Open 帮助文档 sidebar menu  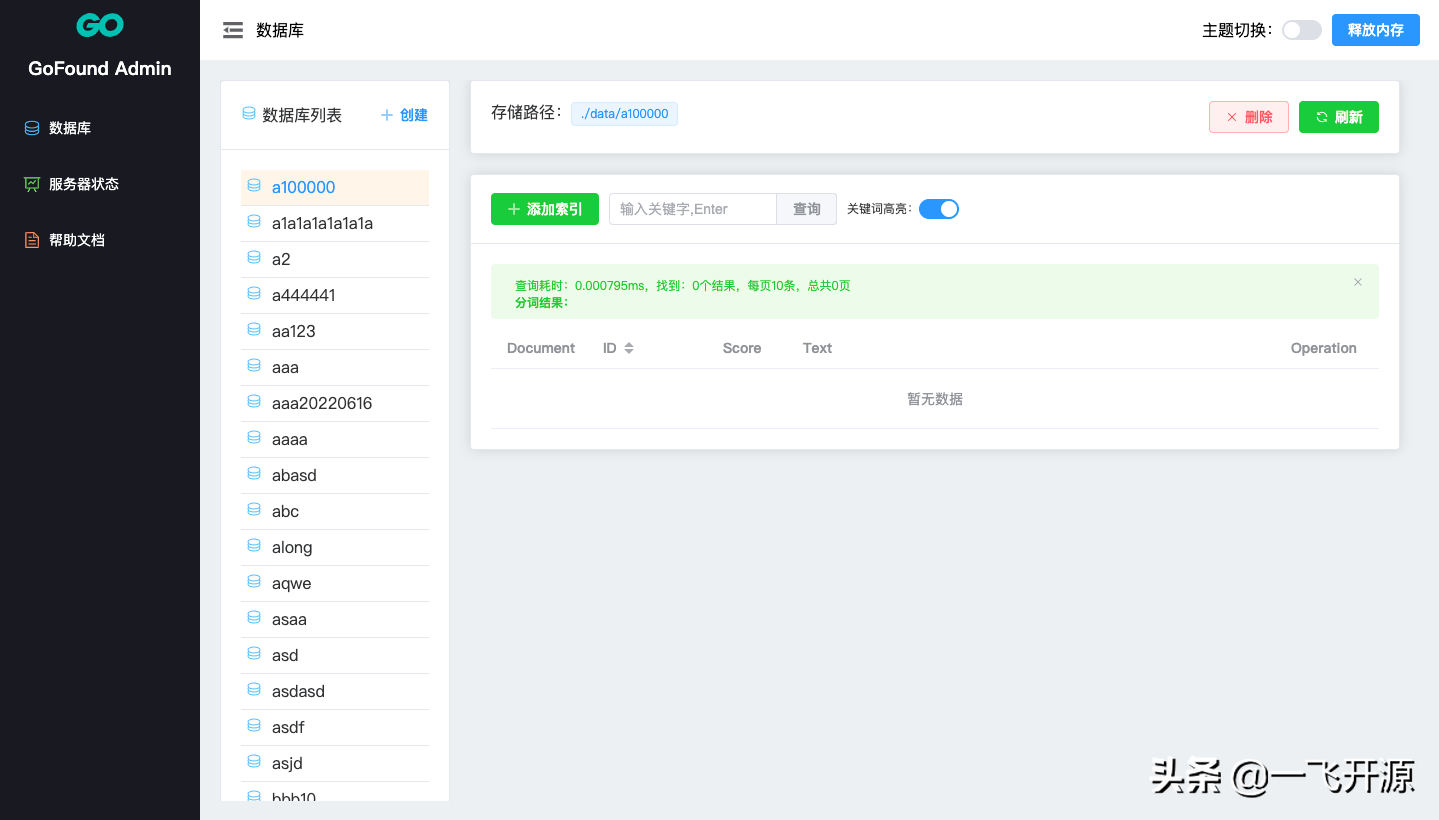pos(100,240)
